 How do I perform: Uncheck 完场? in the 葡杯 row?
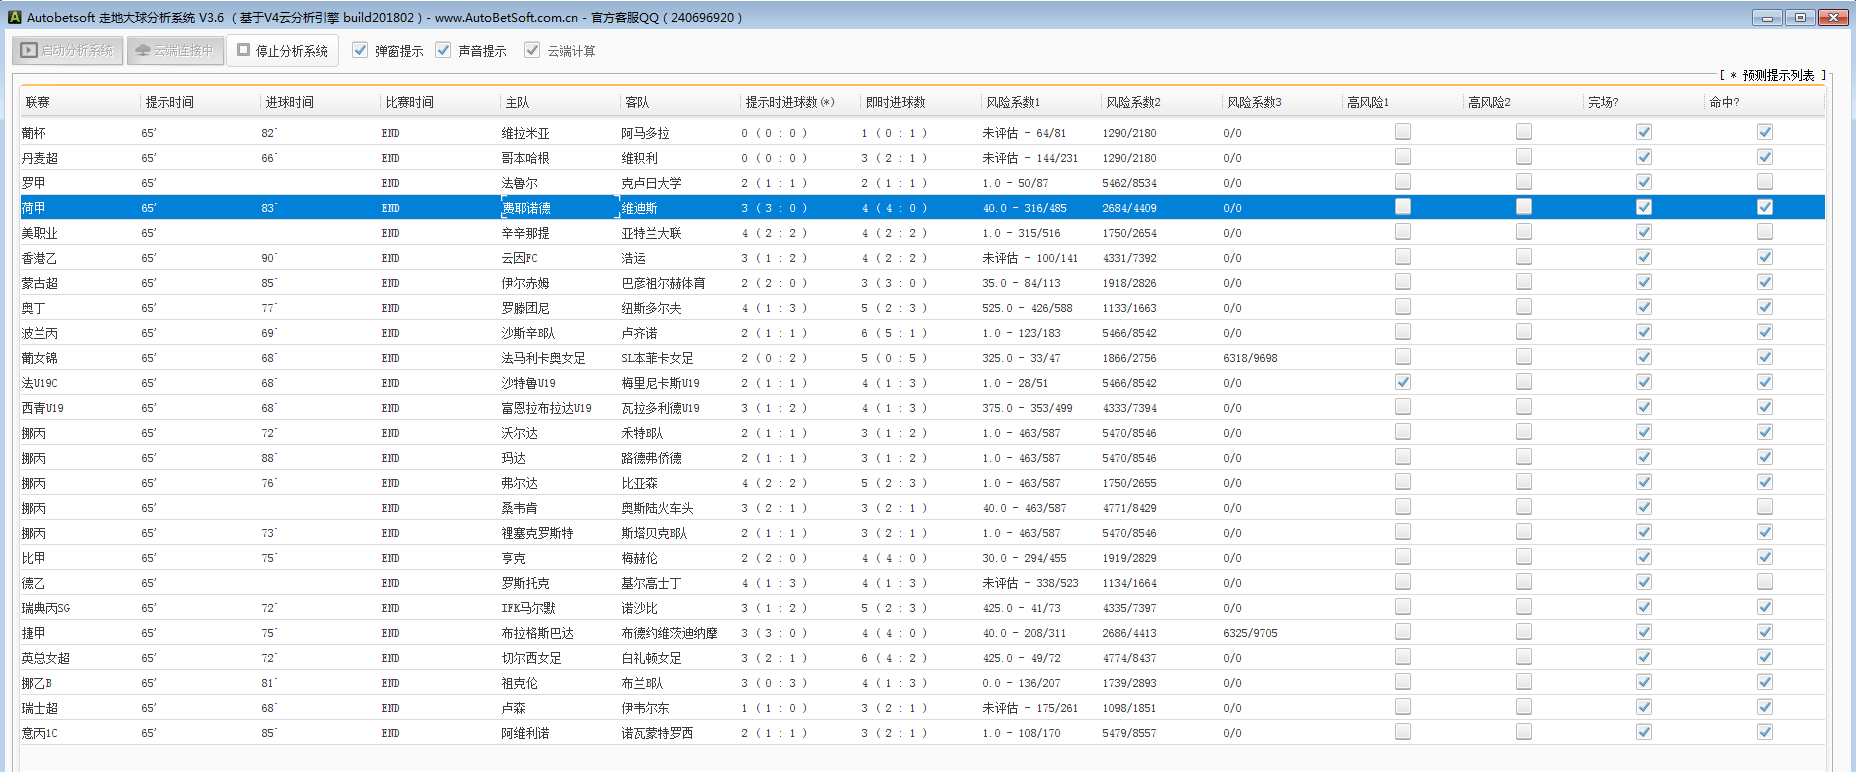point(1643,132)
